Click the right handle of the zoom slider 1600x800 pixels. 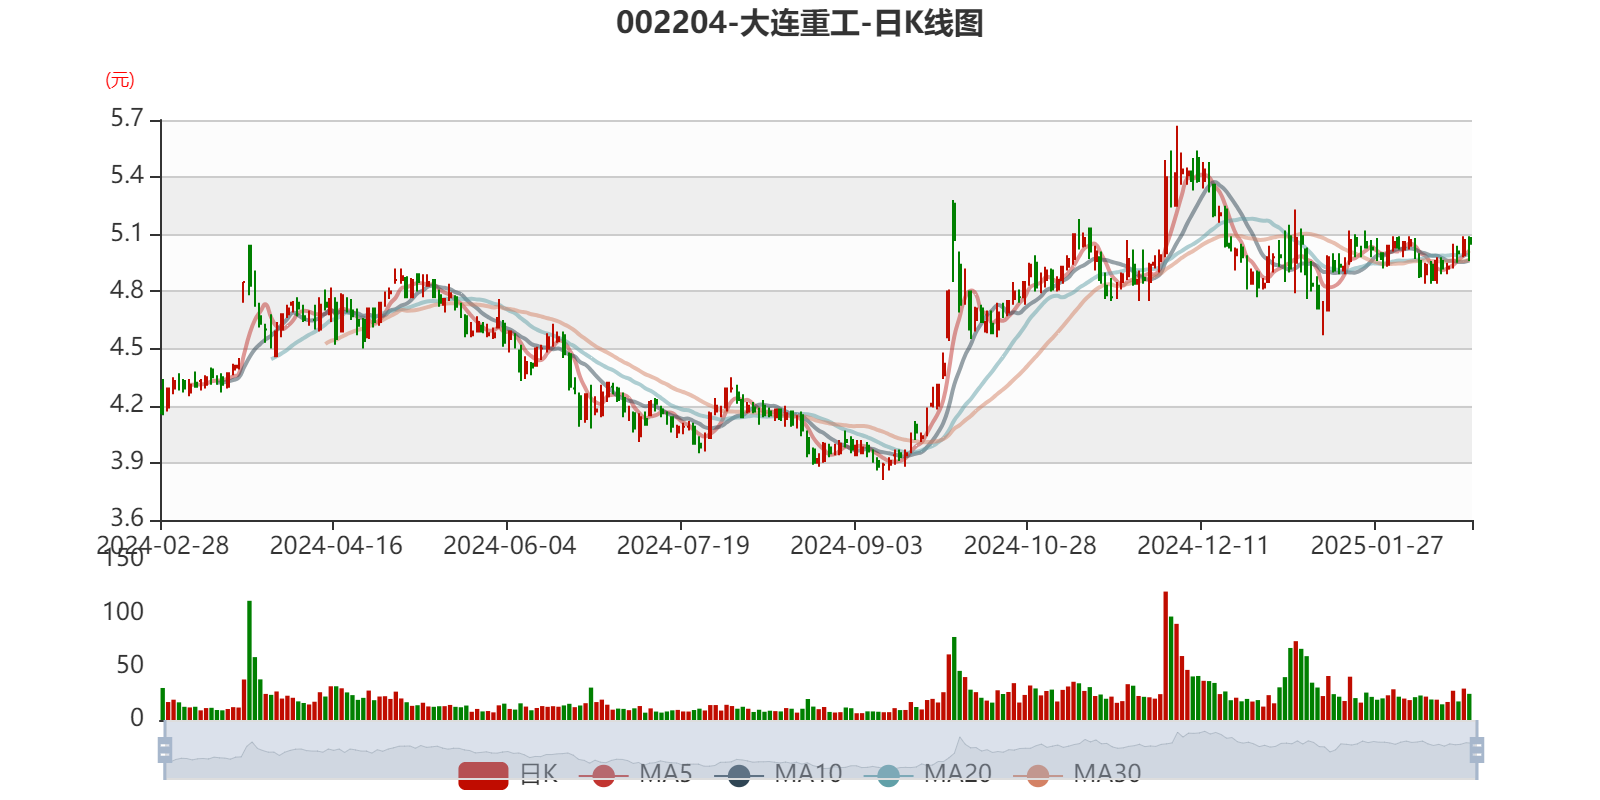[1477, 750]
